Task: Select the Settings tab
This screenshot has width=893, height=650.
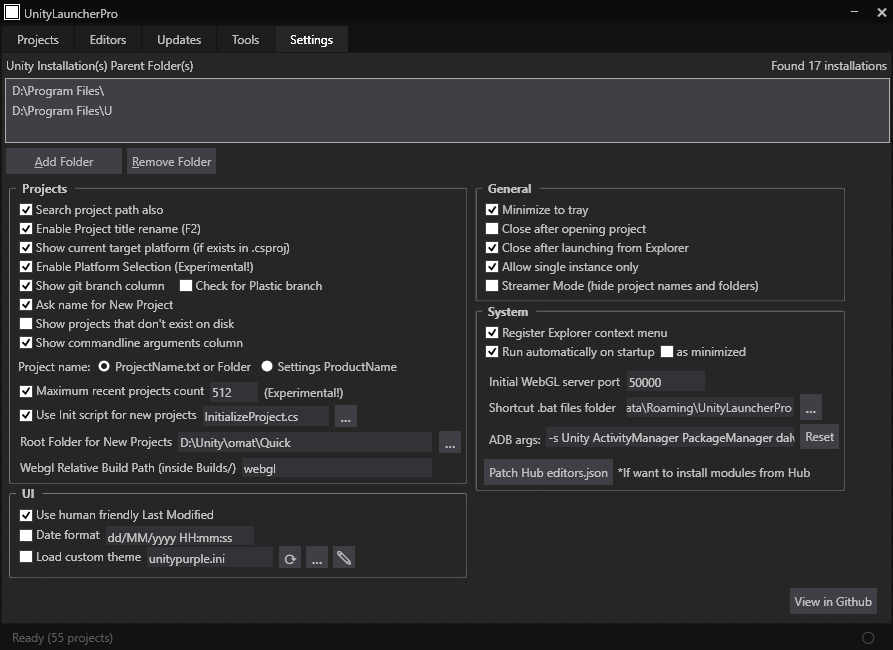Action: click(312, 39)
